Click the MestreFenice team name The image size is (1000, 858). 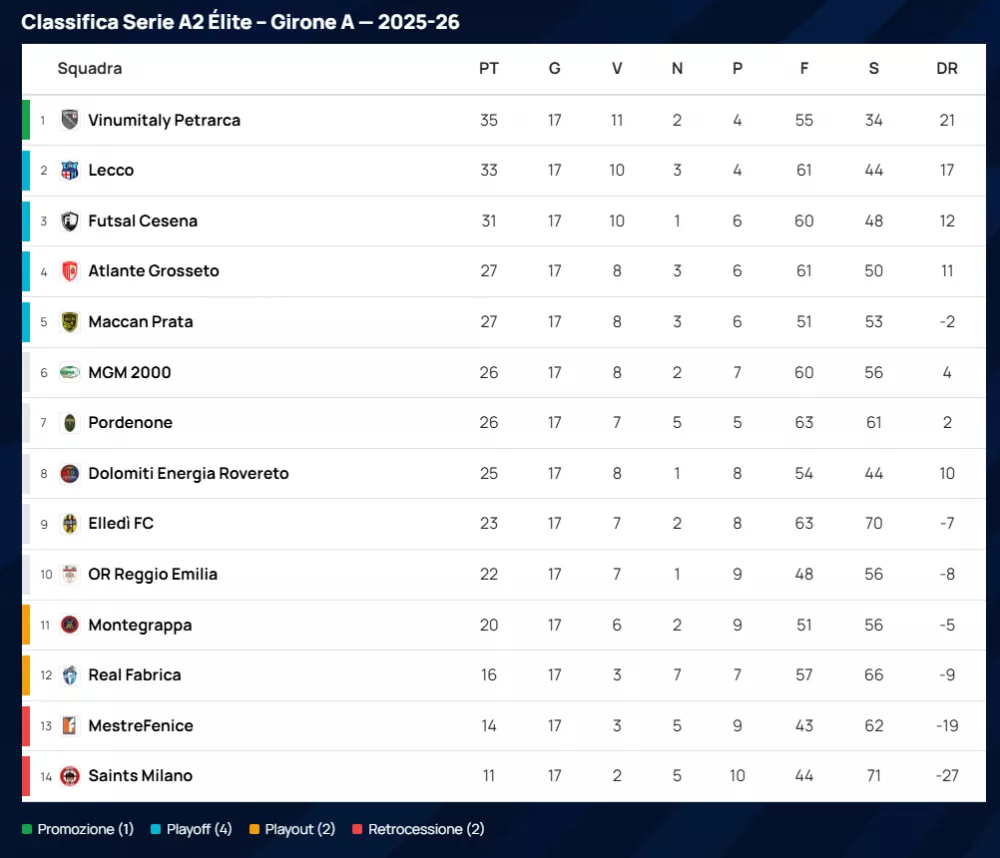pyautogui.click(x=140, y=726)
